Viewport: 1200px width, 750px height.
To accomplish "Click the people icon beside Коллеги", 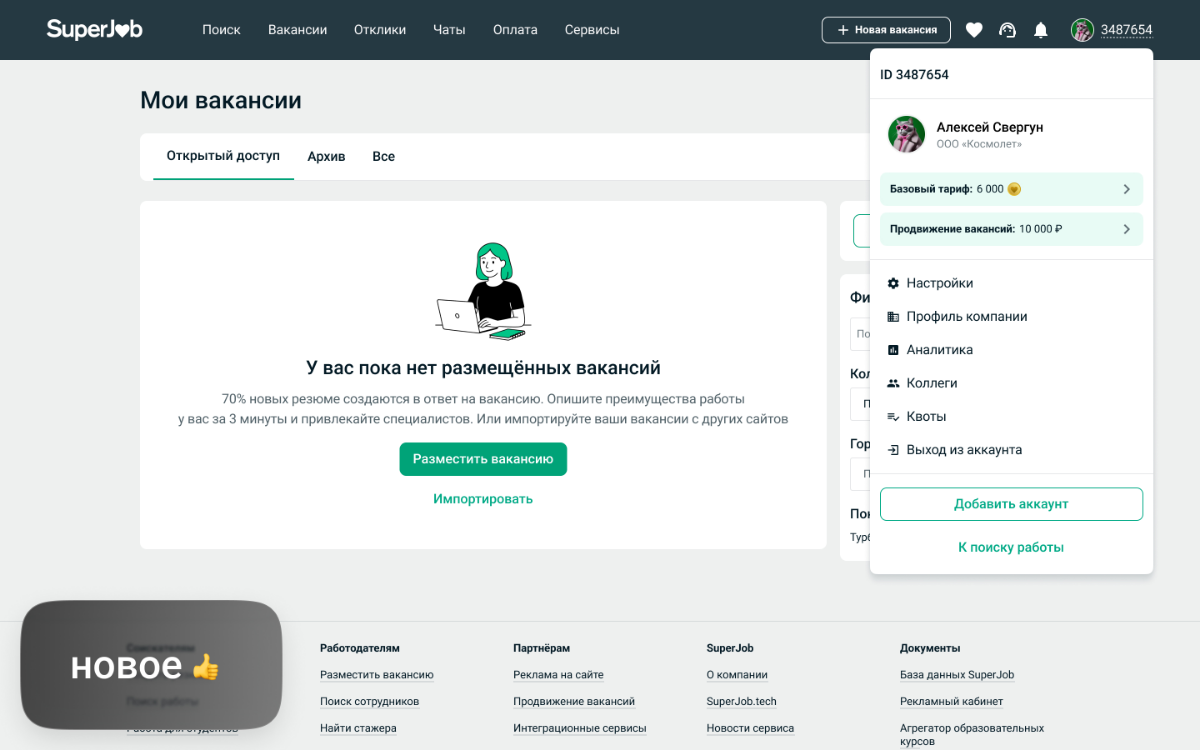I will pos(893,383).
